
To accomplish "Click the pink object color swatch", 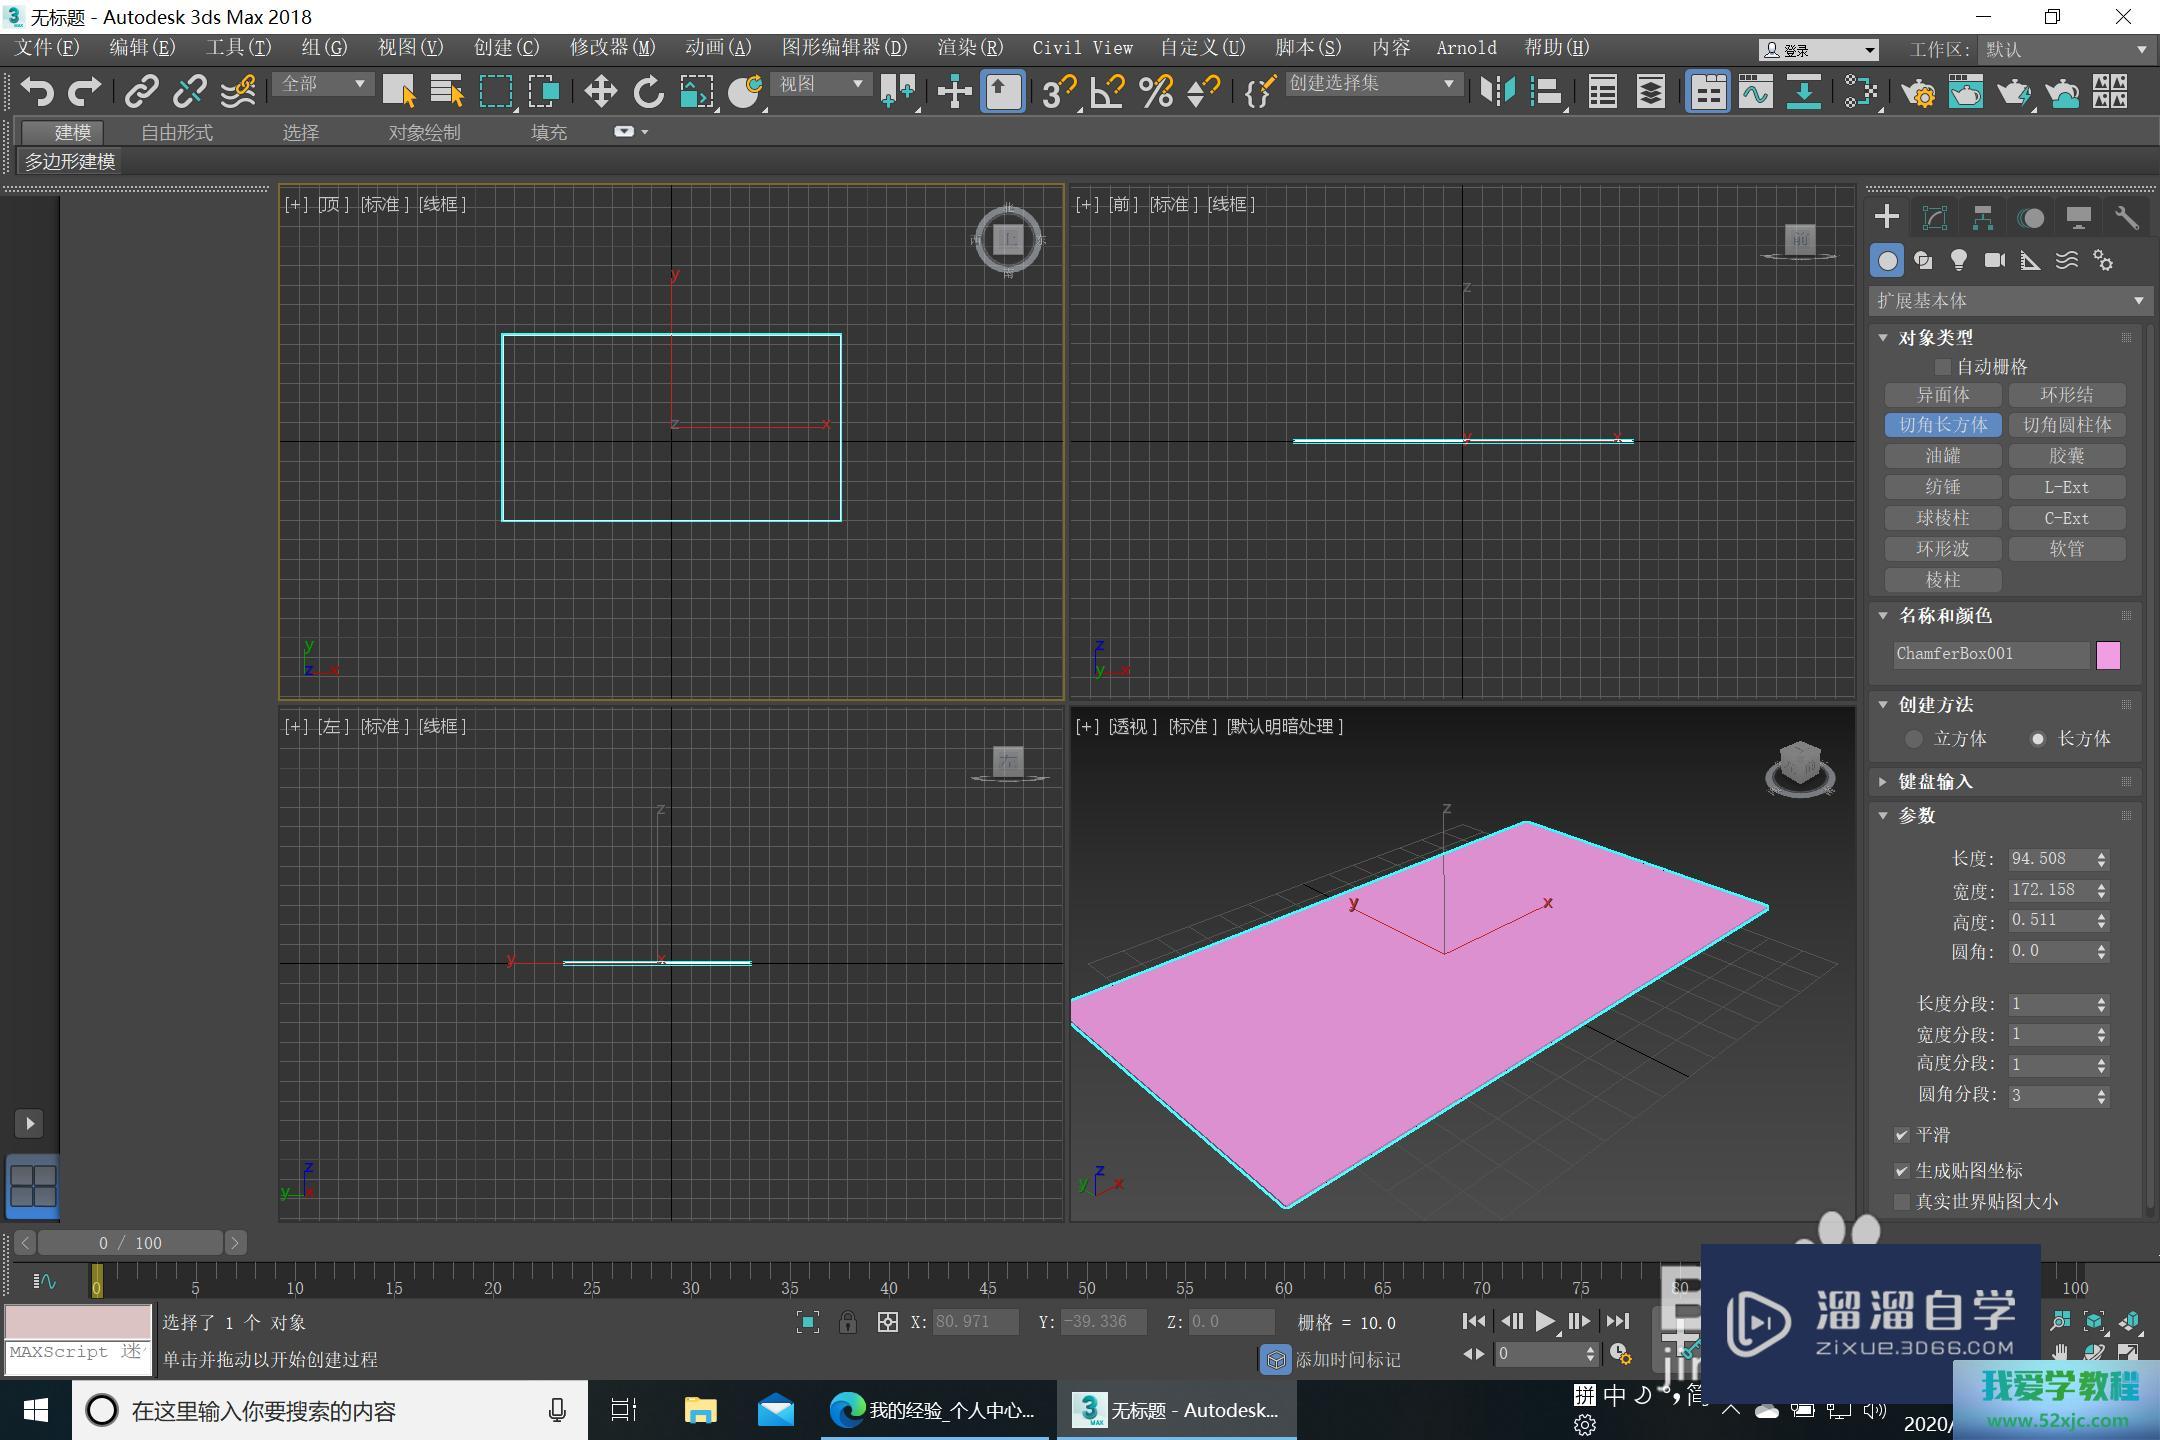I will point(2108,655).
